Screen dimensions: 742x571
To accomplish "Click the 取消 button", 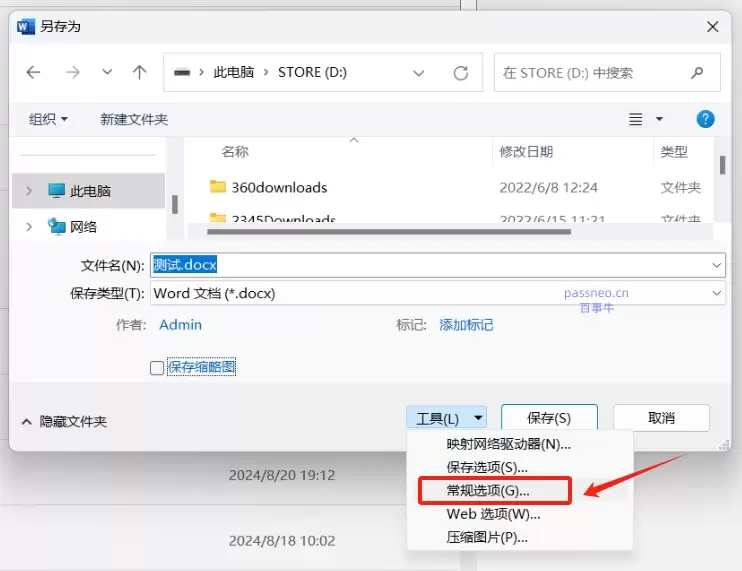I will (661, 418).
